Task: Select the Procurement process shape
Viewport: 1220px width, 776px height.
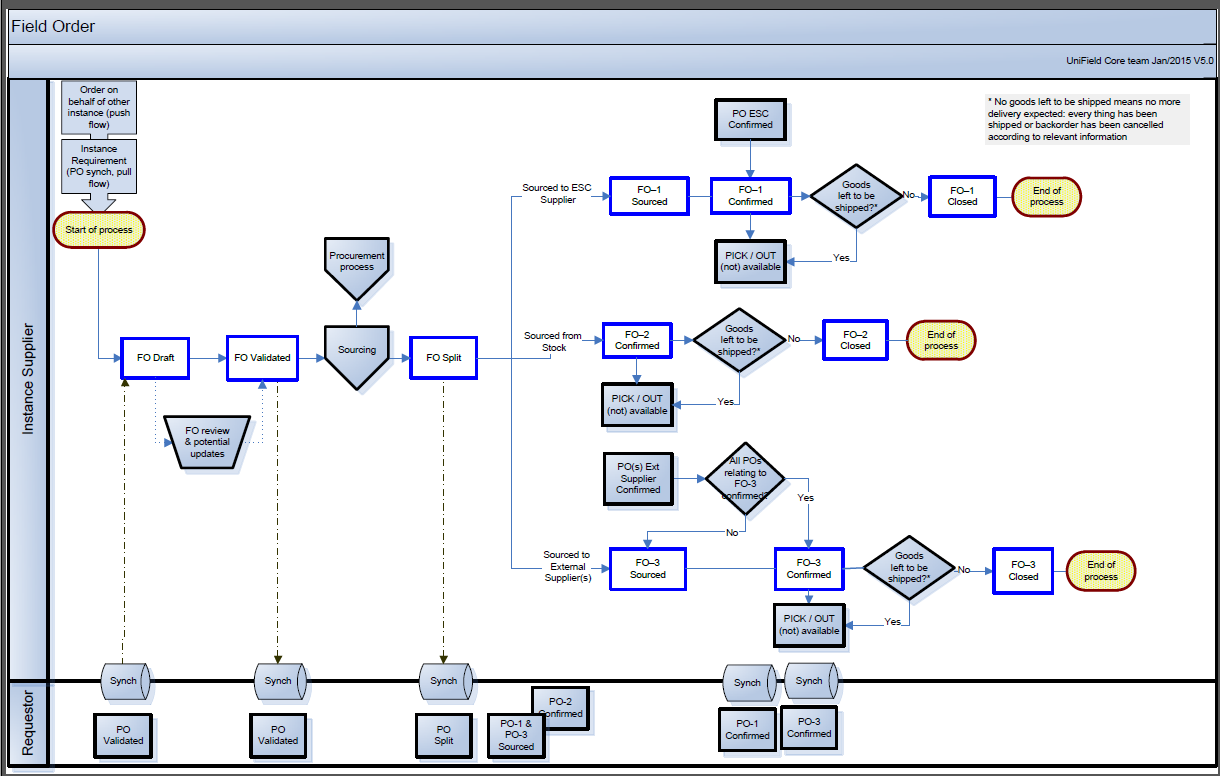Action: [x=357, y=268]
